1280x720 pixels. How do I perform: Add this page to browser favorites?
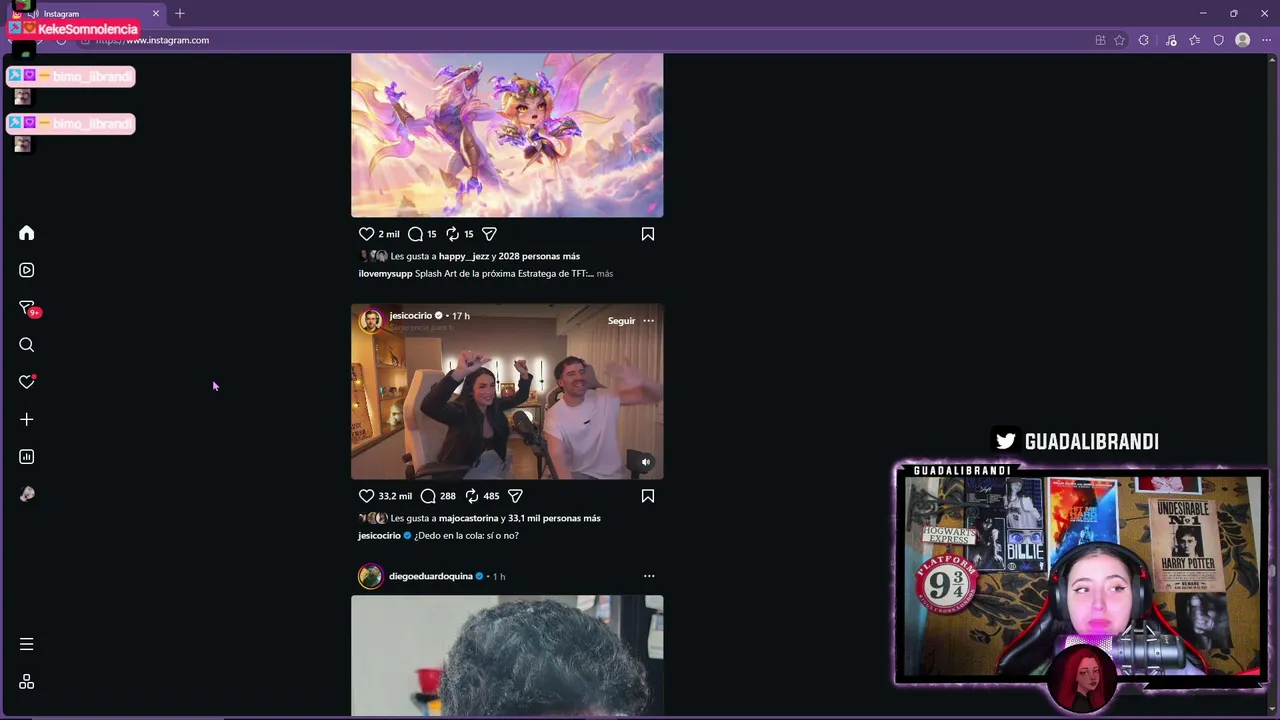(1119, 41)
